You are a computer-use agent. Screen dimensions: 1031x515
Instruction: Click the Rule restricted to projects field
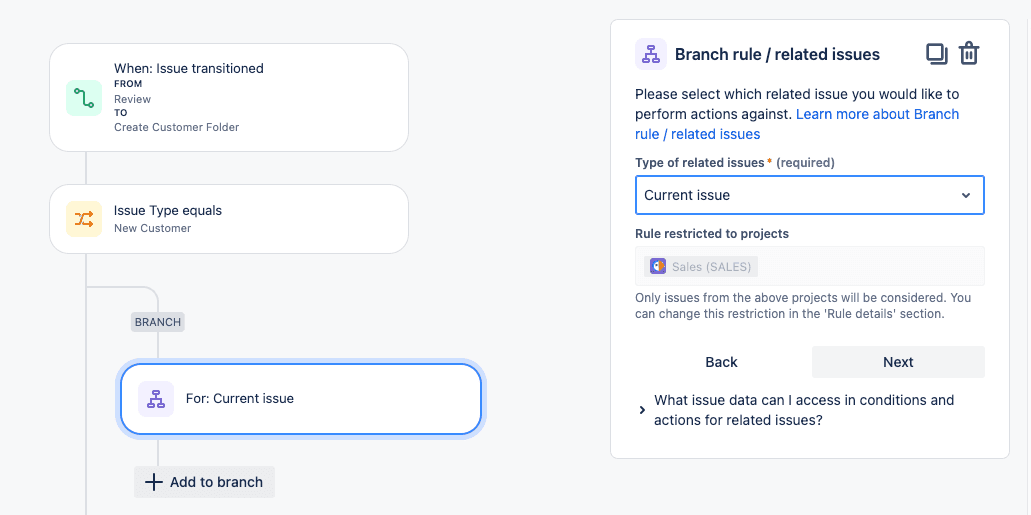pos(809,266)
